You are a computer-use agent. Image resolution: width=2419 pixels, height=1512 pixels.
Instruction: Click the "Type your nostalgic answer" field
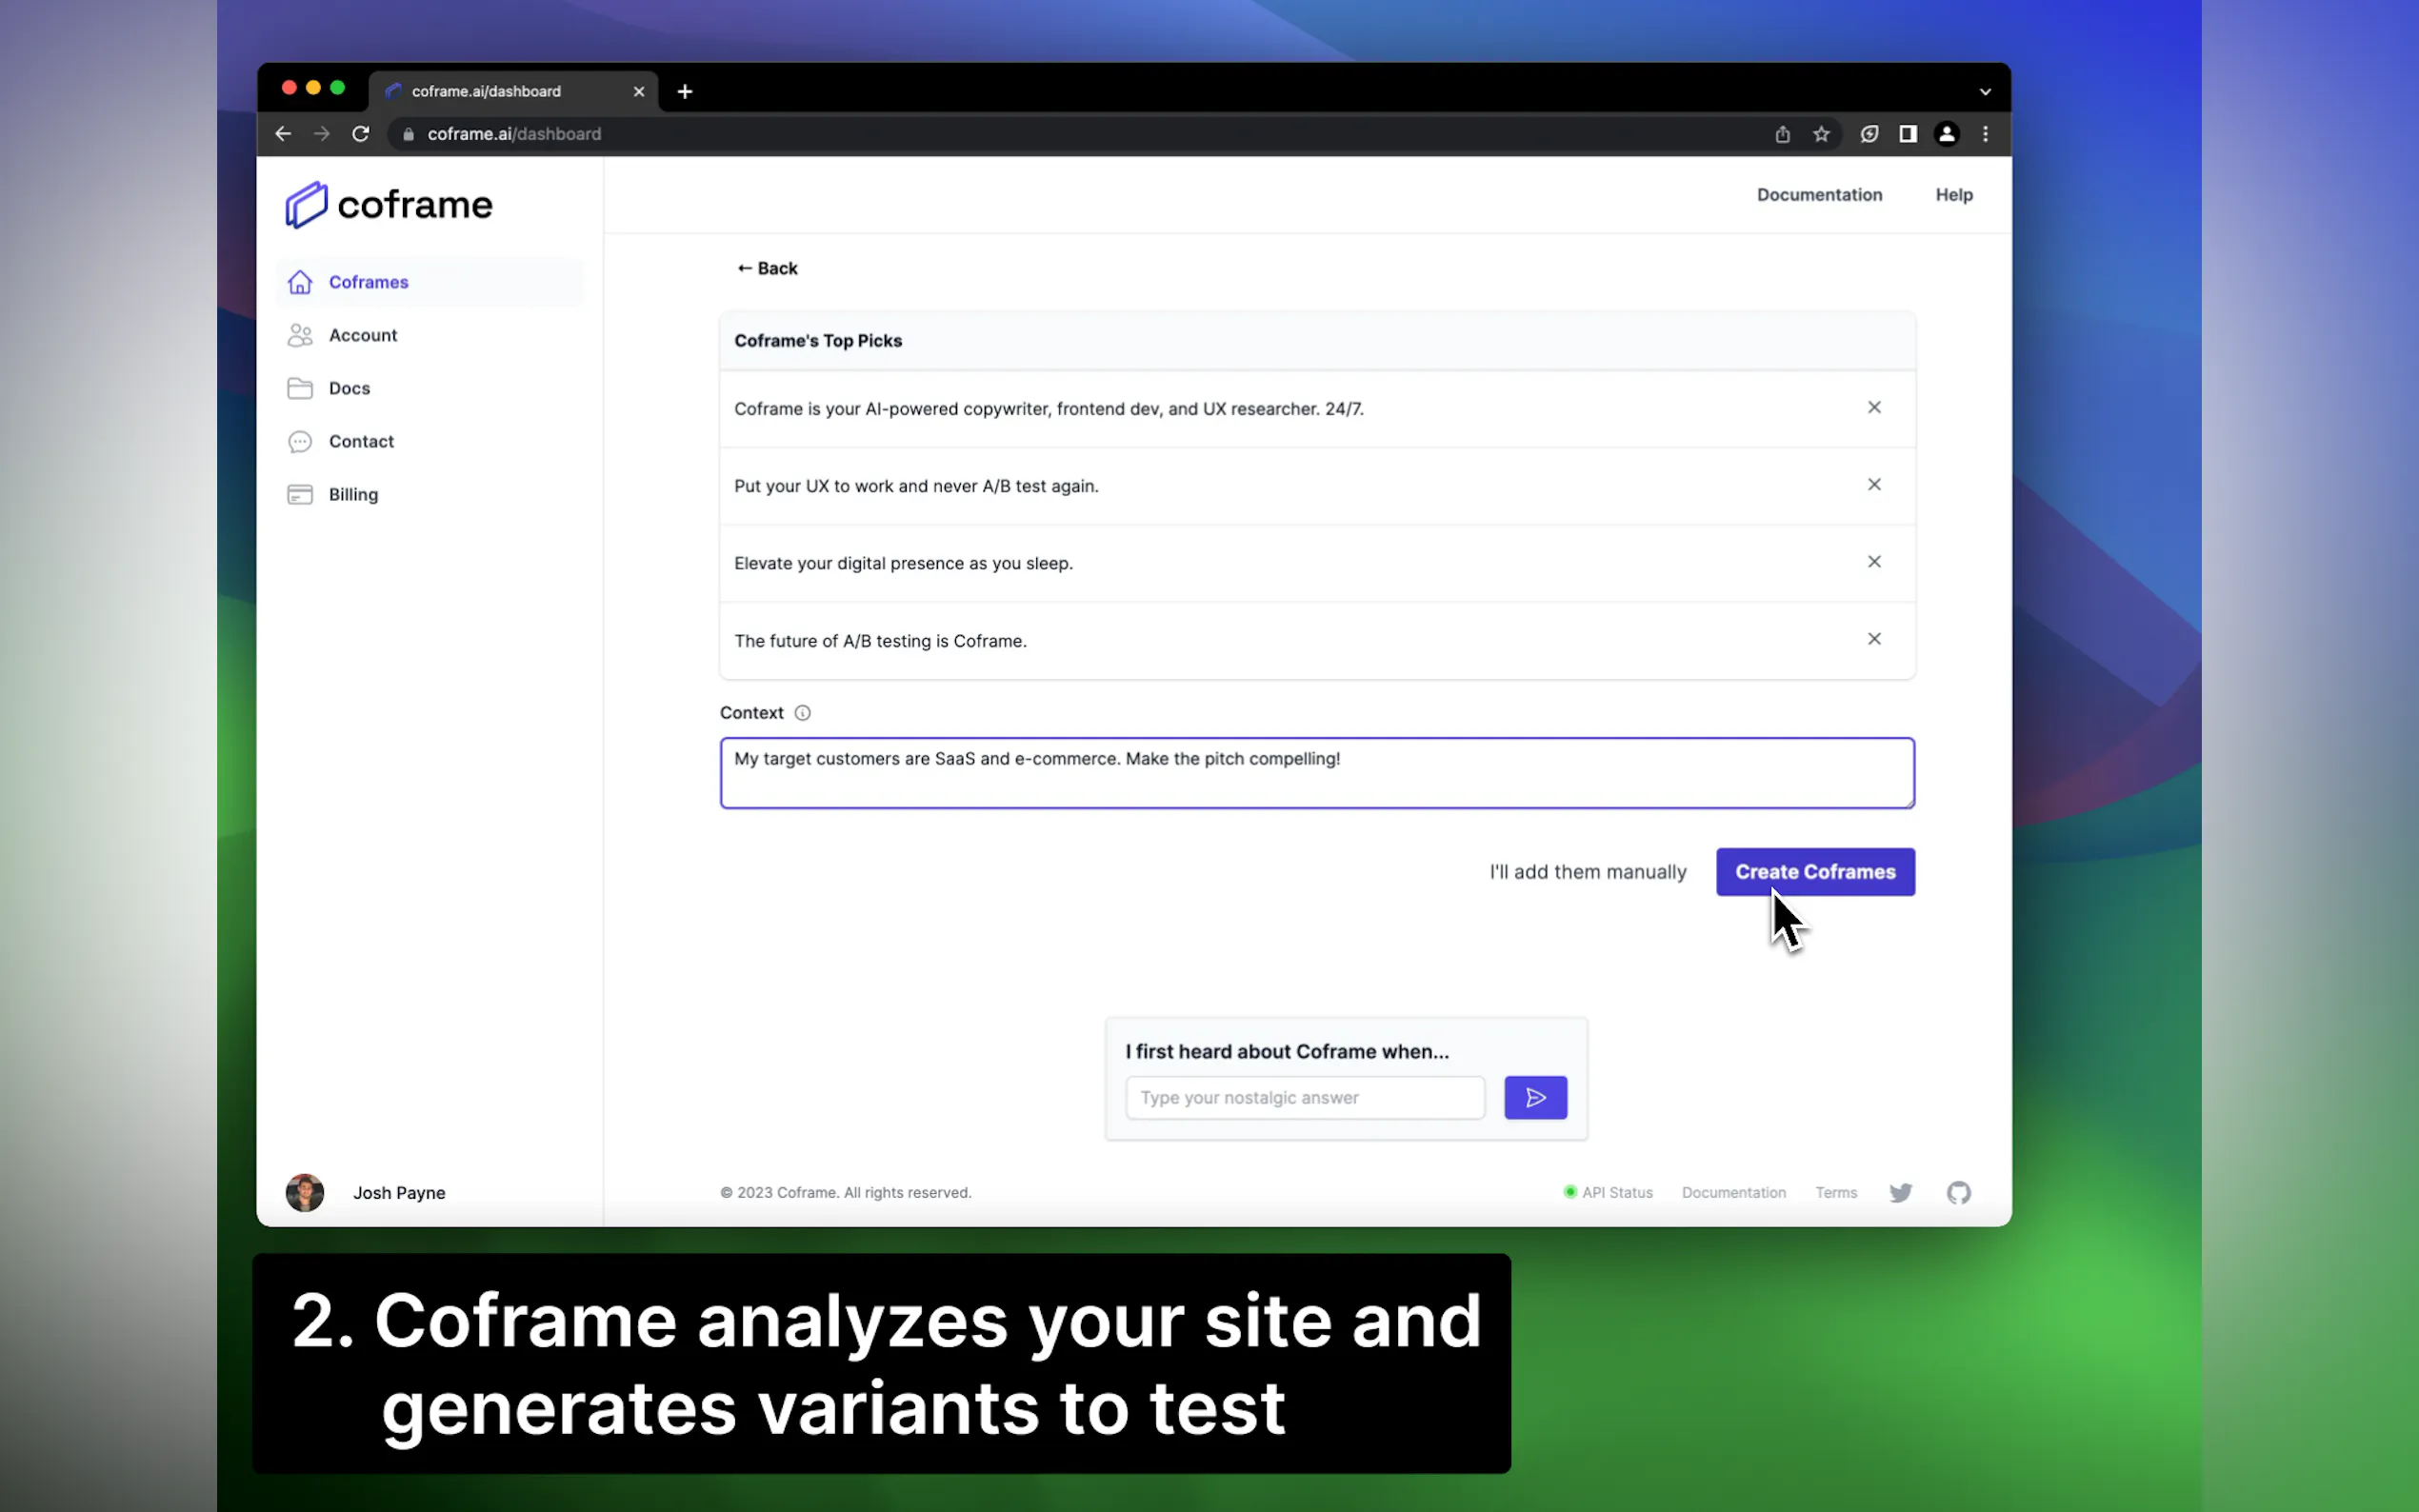coord(1304,1097)
